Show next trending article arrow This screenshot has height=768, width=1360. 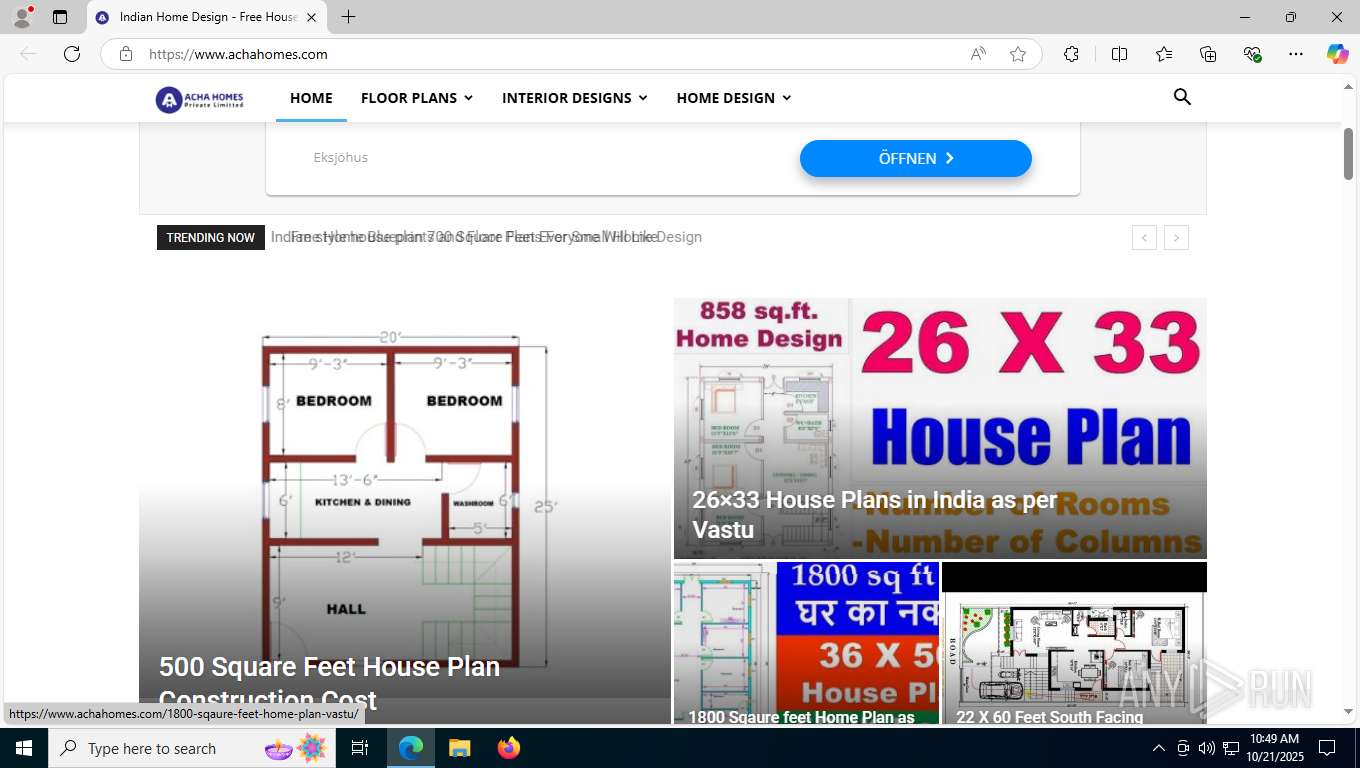click(x=1176, y=238)
